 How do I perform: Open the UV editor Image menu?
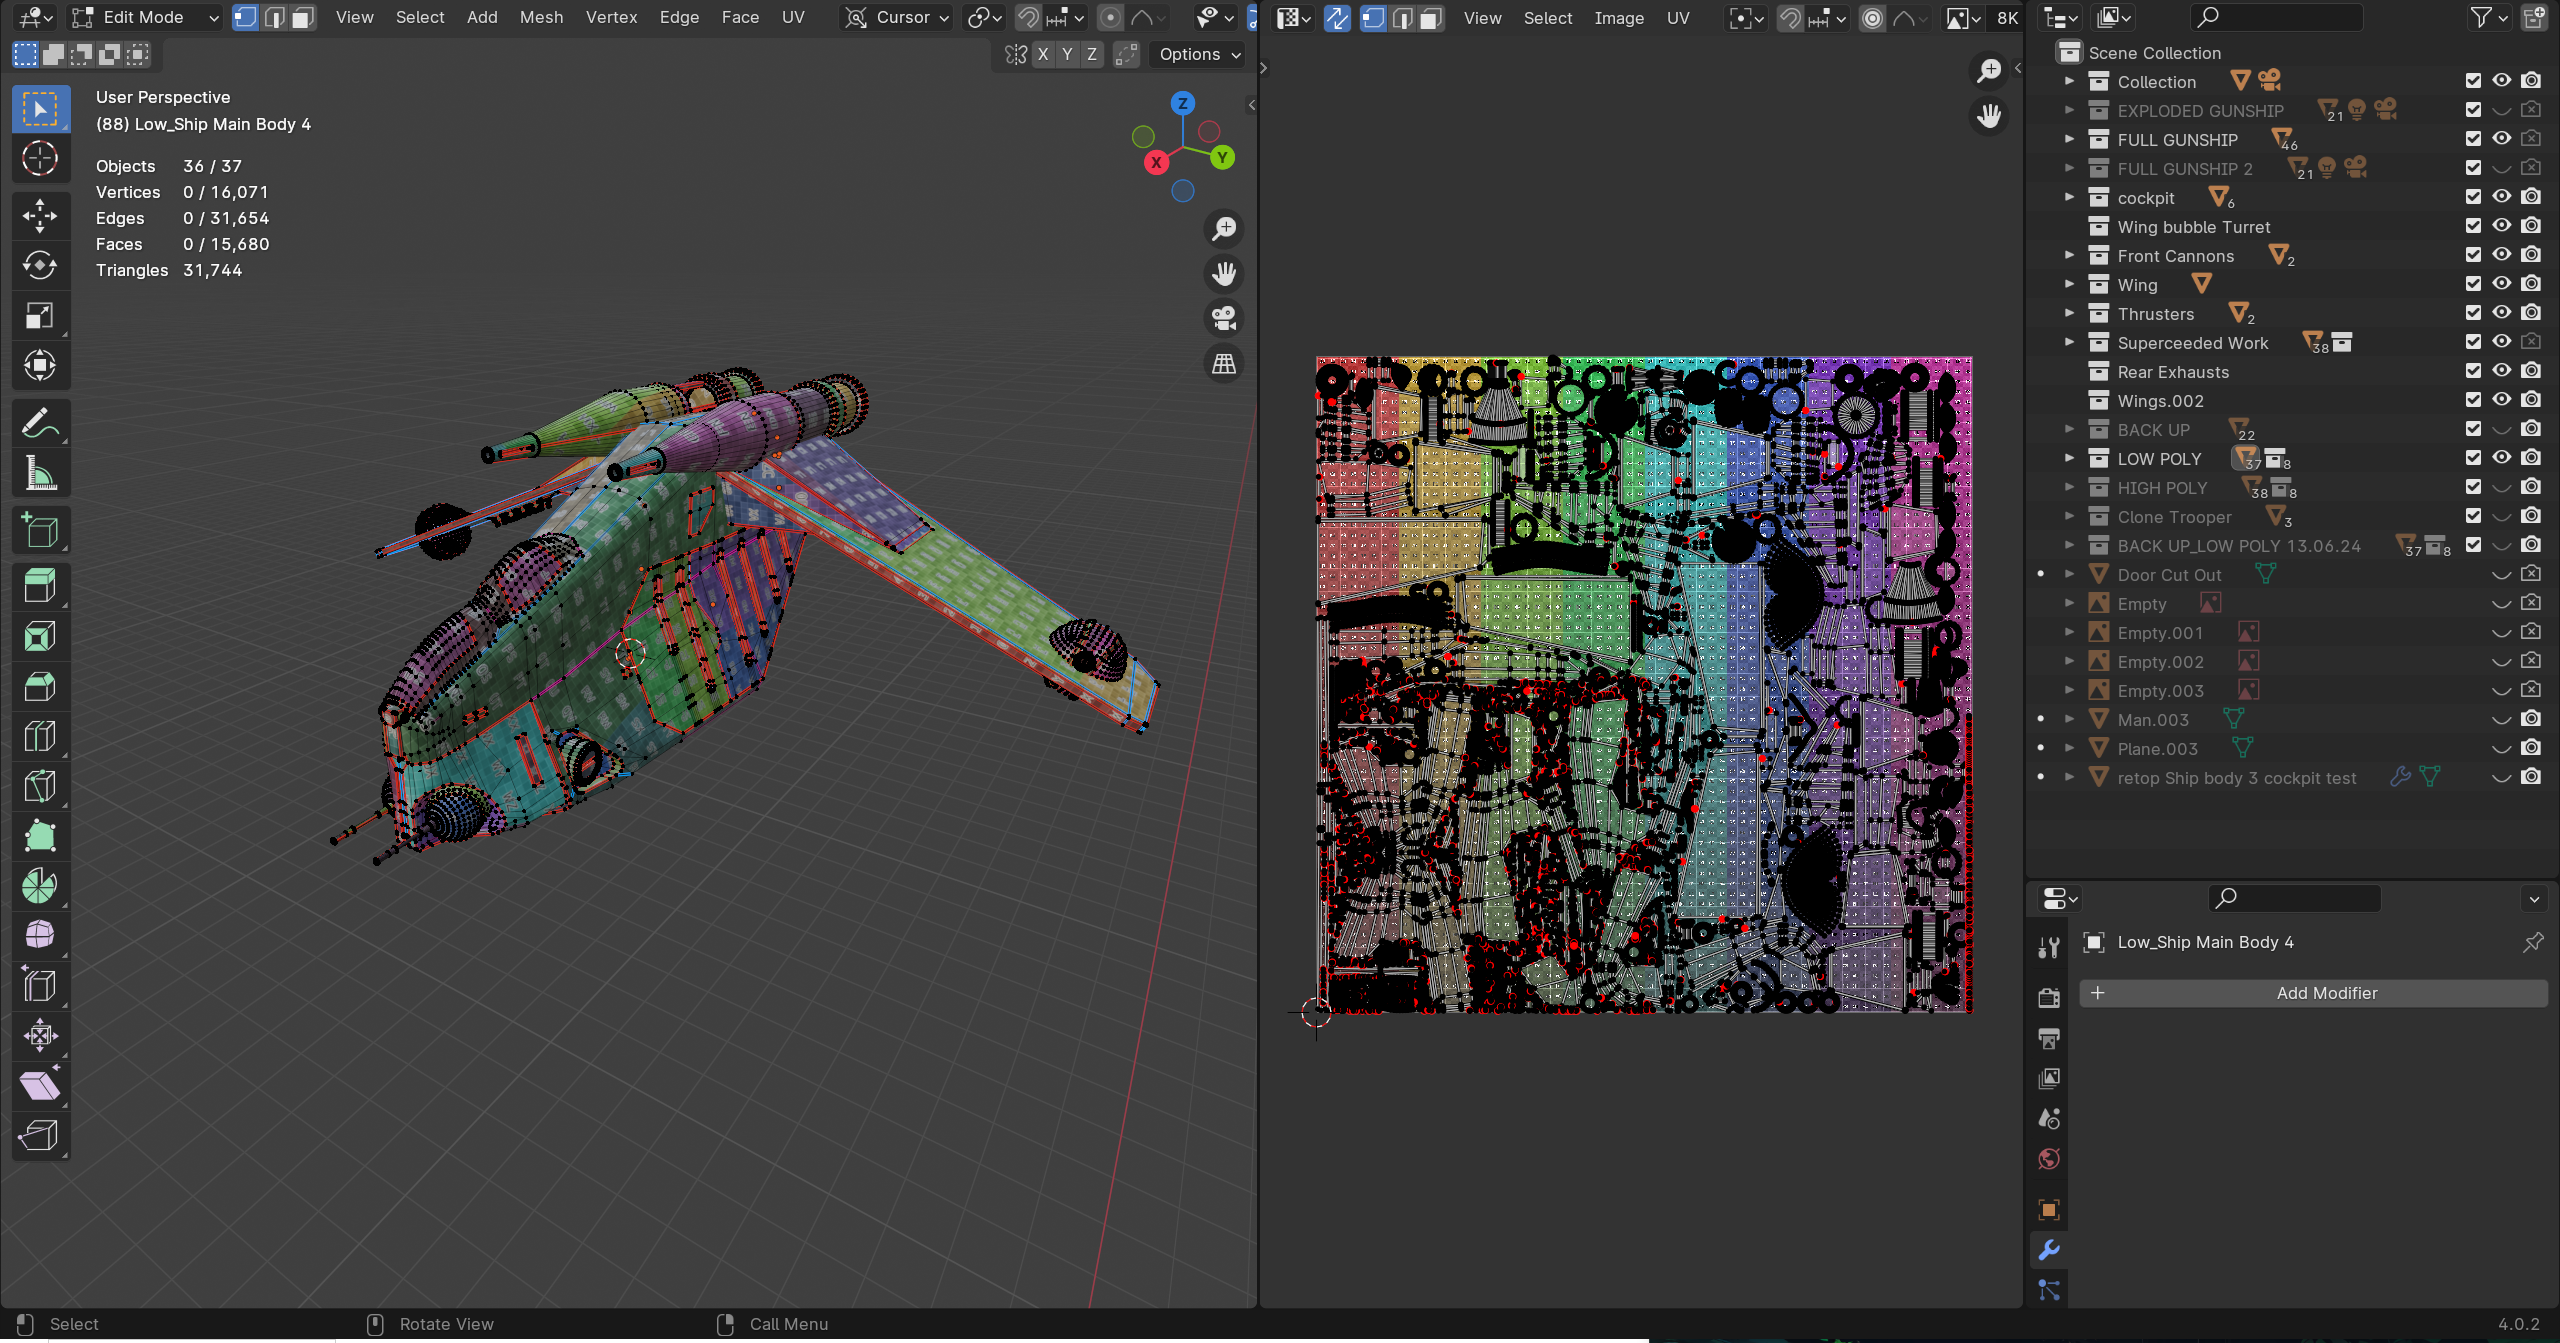point(1619,18)
